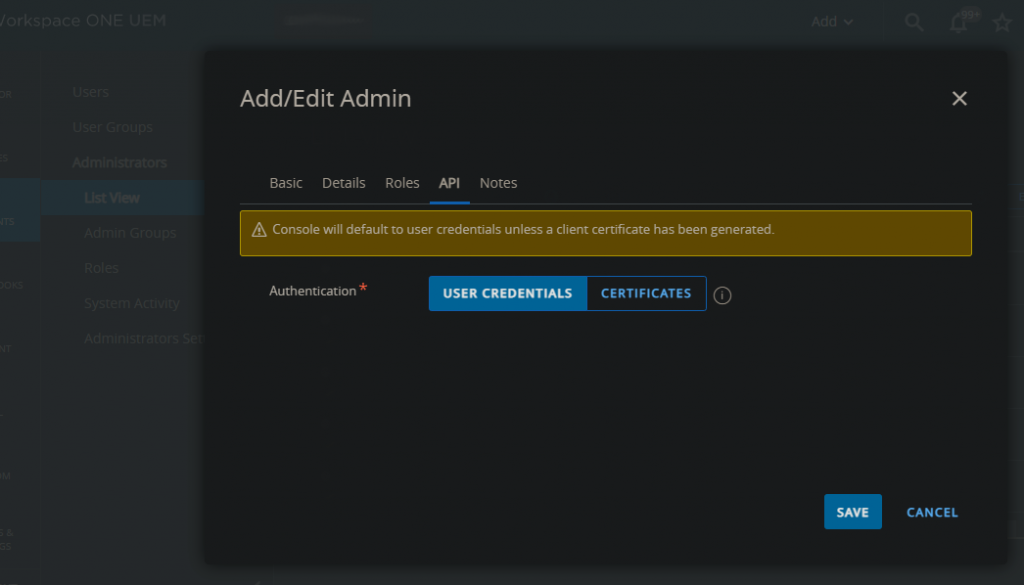Image resolution: width=1024 pixels, height=585 pixels.
Task: Go to the Notes tab
Action: click(x=498, y=183)
